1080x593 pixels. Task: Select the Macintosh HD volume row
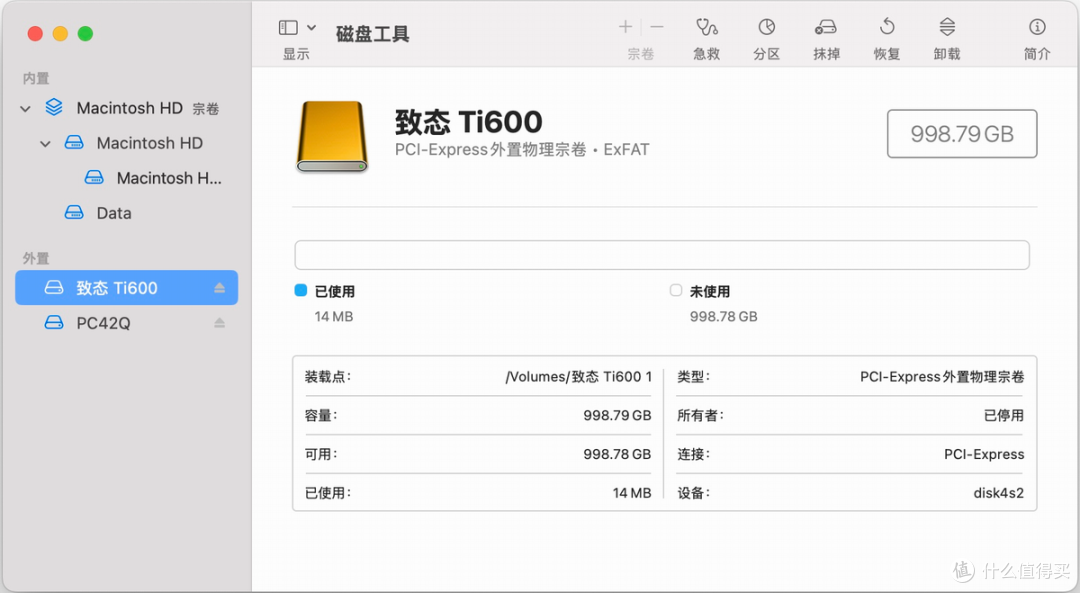[127, 143]
